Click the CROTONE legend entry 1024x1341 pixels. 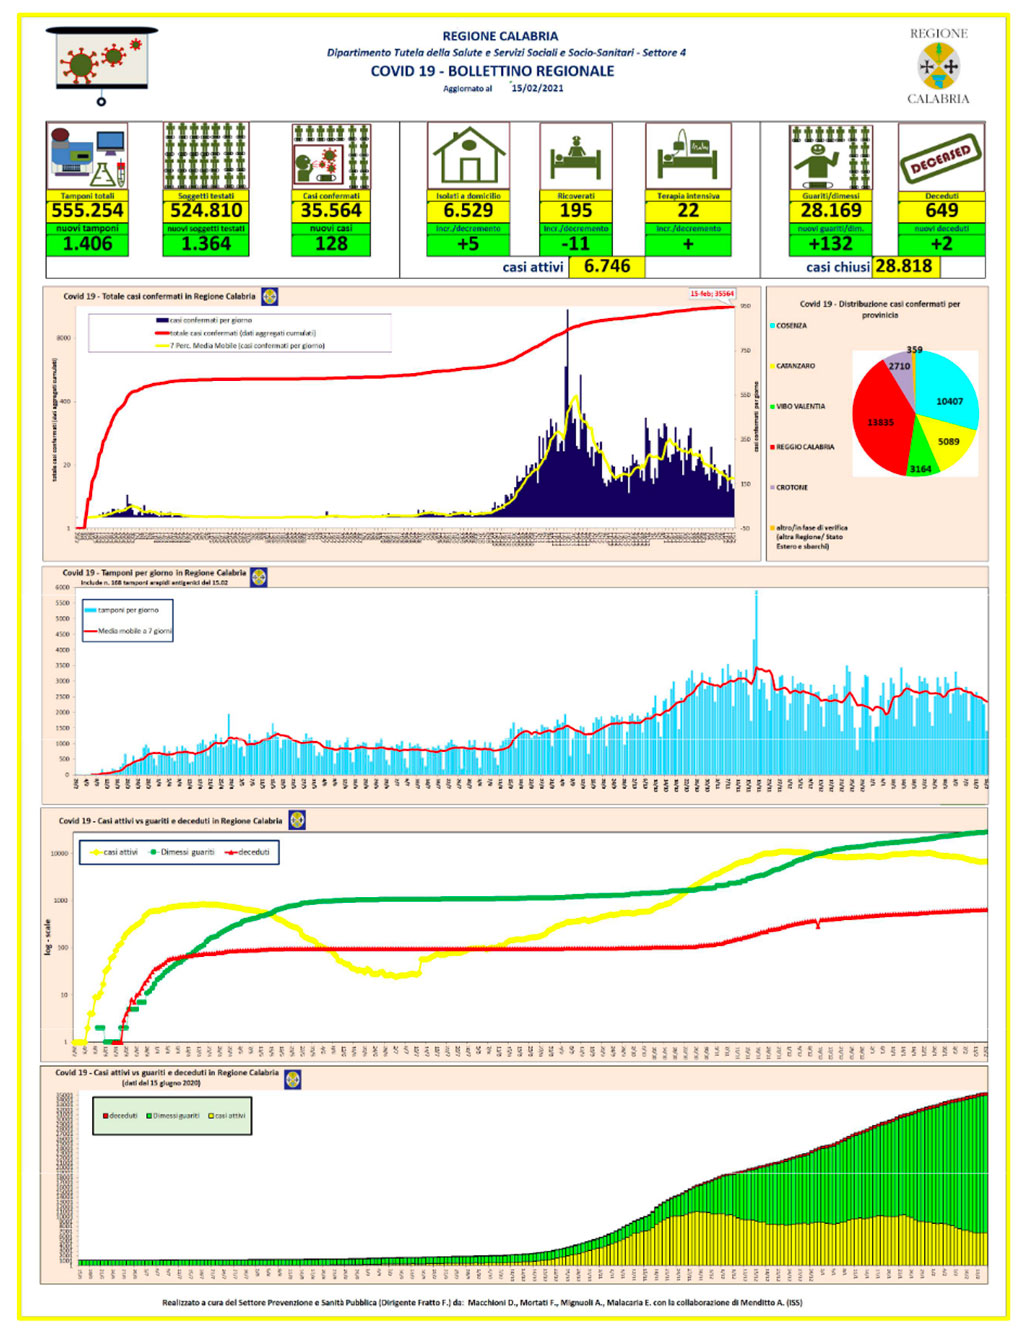[789, 487]
